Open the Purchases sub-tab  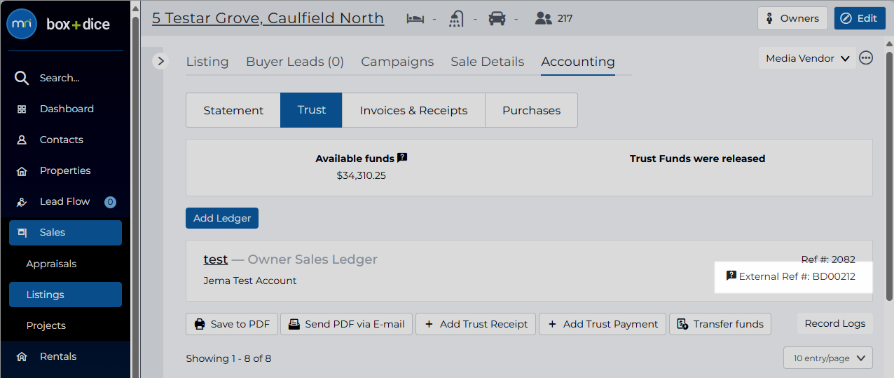(531, 110)
